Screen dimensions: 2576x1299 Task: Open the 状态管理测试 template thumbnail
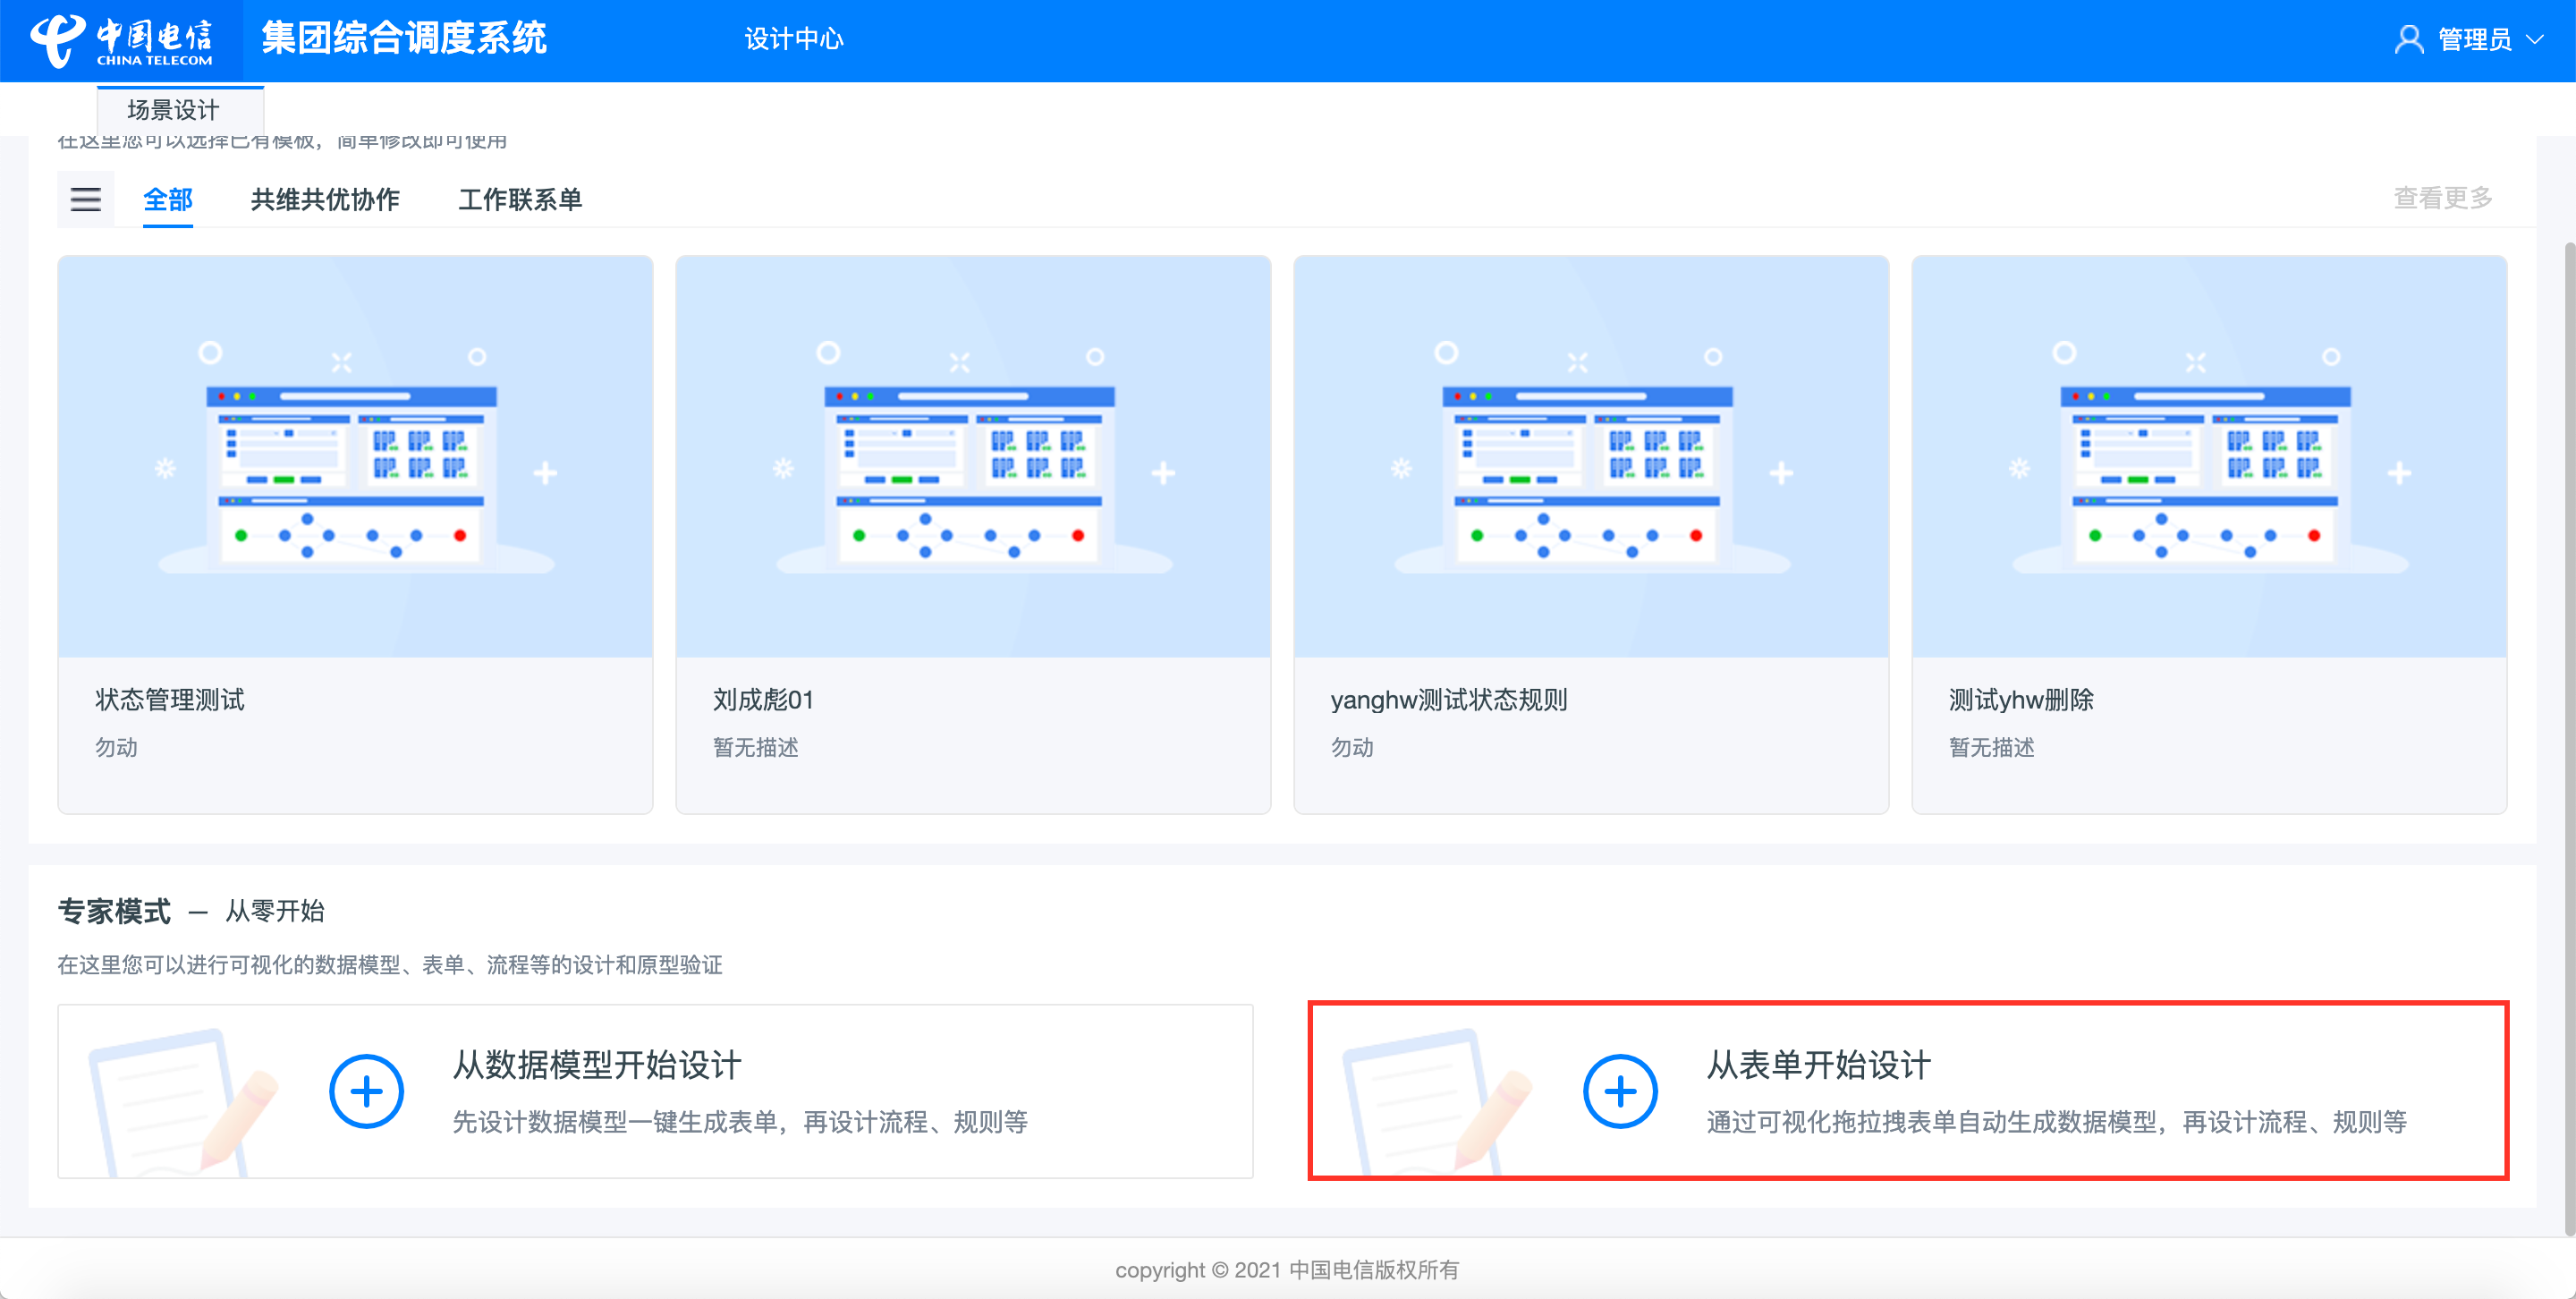coord(356,457)
